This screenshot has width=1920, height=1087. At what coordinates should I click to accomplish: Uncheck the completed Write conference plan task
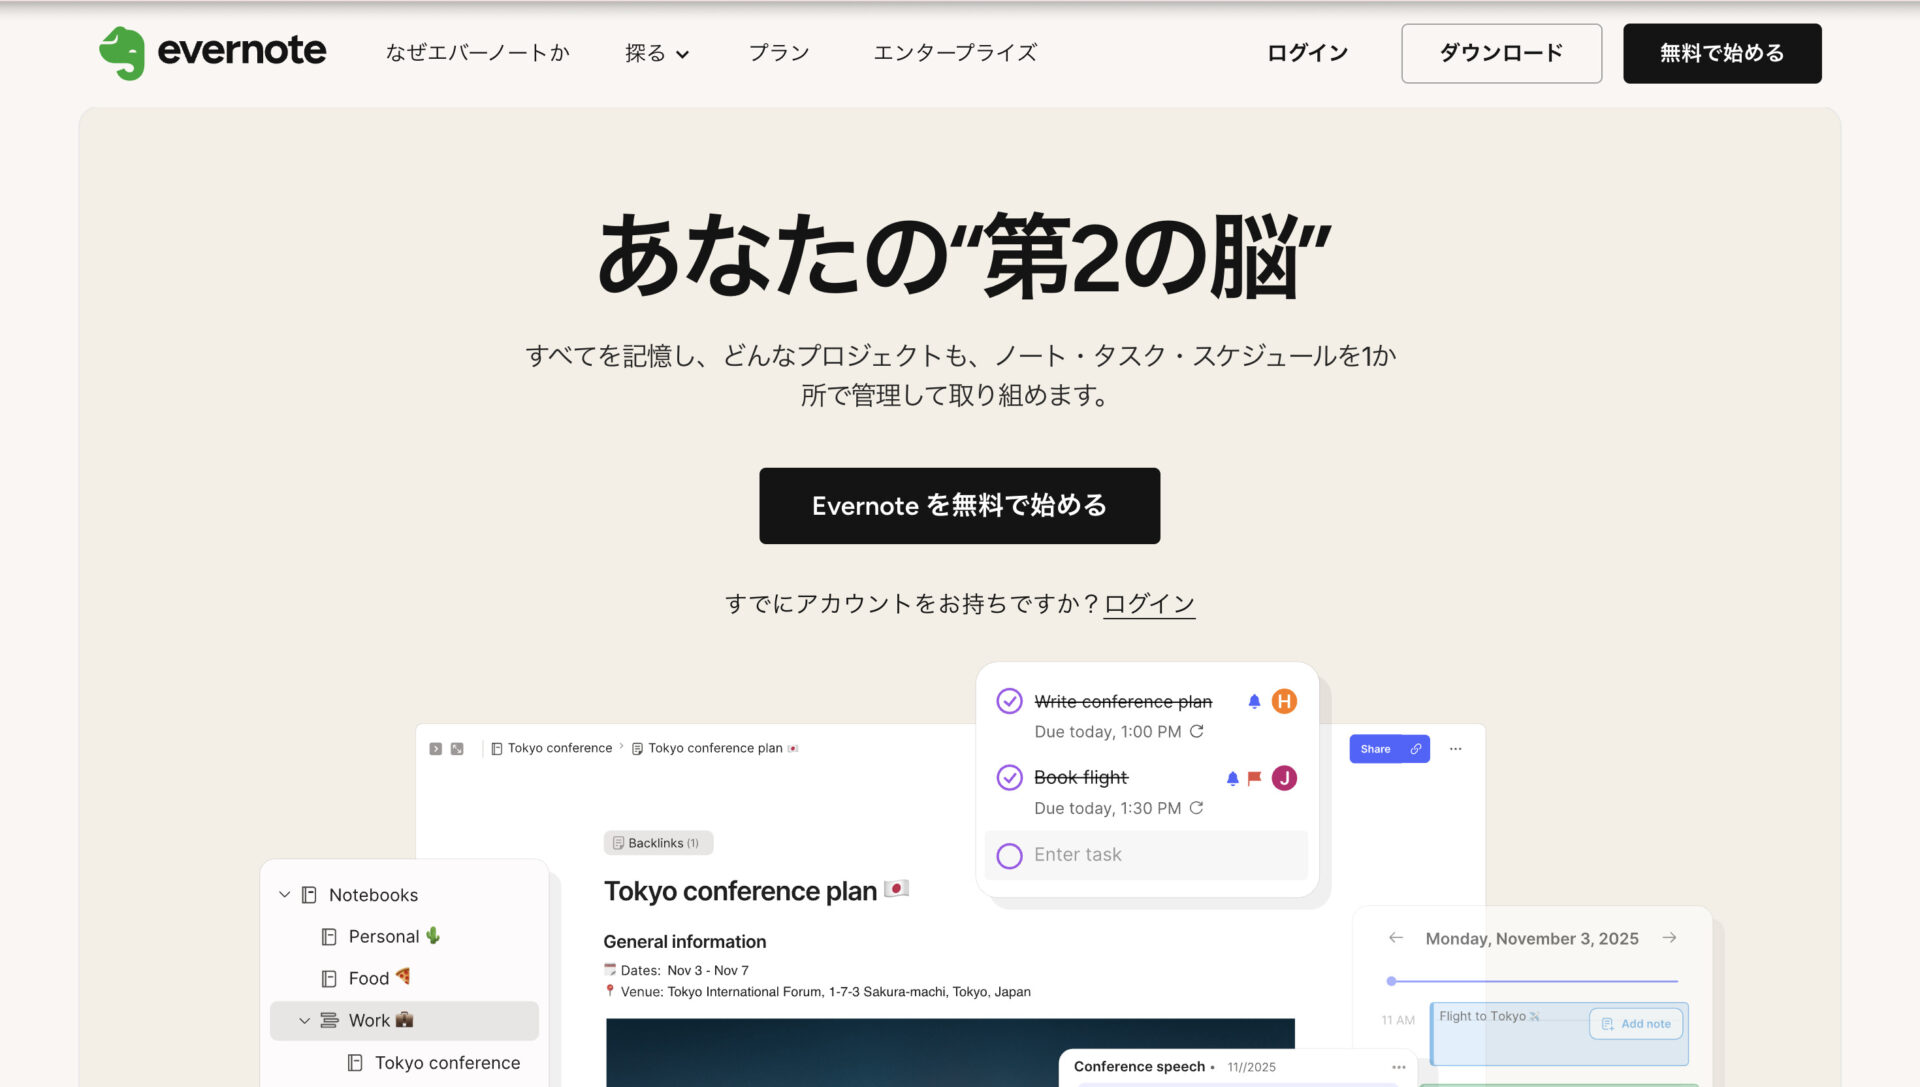1008,701
